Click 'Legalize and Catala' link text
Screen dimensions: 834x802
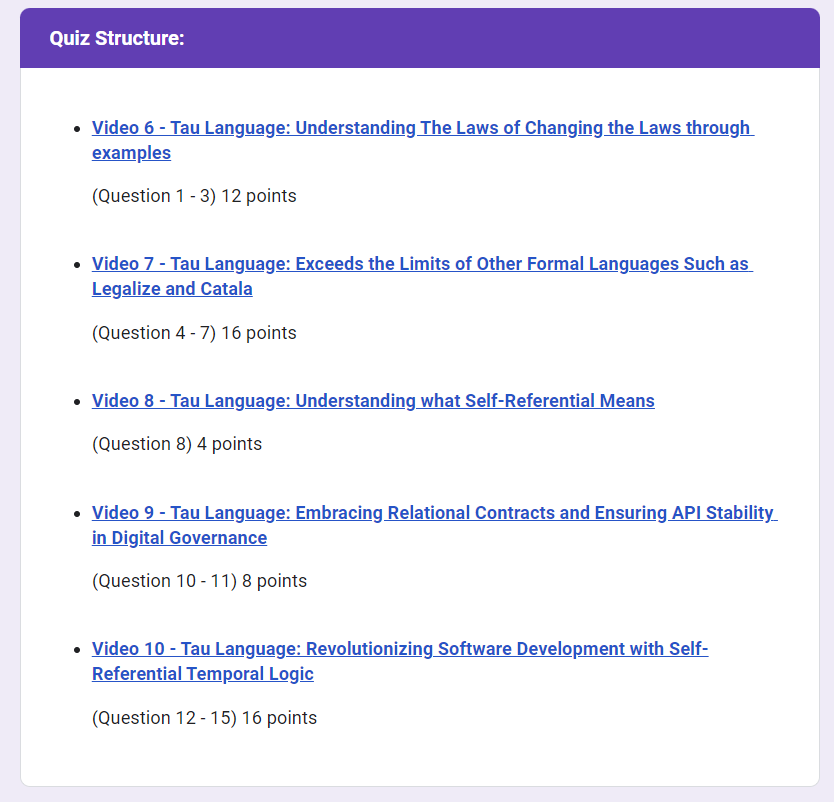tap(172, 289)
